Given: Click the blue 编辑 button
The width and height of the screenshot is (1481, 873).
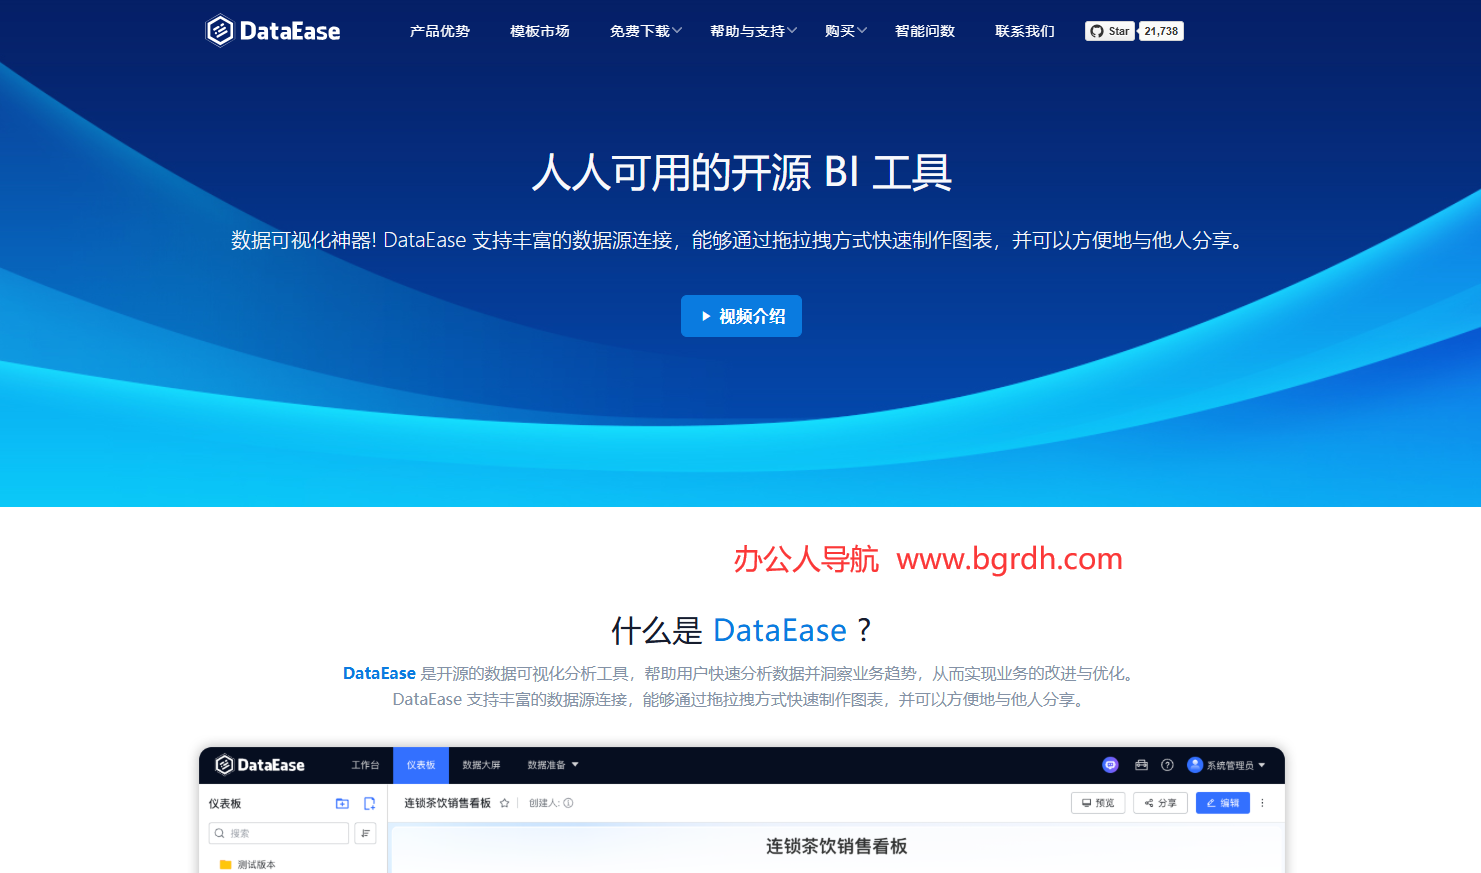Looking at the screenshot, I should 1222,803.
